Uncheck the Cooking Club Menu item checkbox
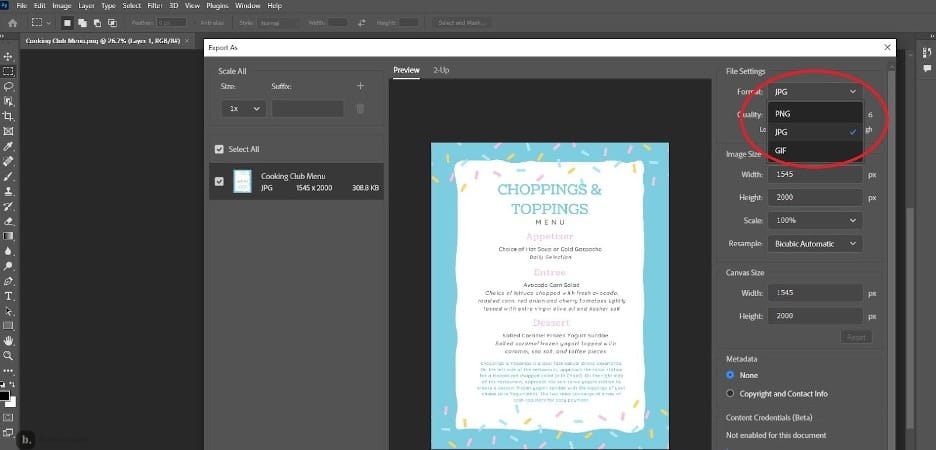 (x=220, y=181)
